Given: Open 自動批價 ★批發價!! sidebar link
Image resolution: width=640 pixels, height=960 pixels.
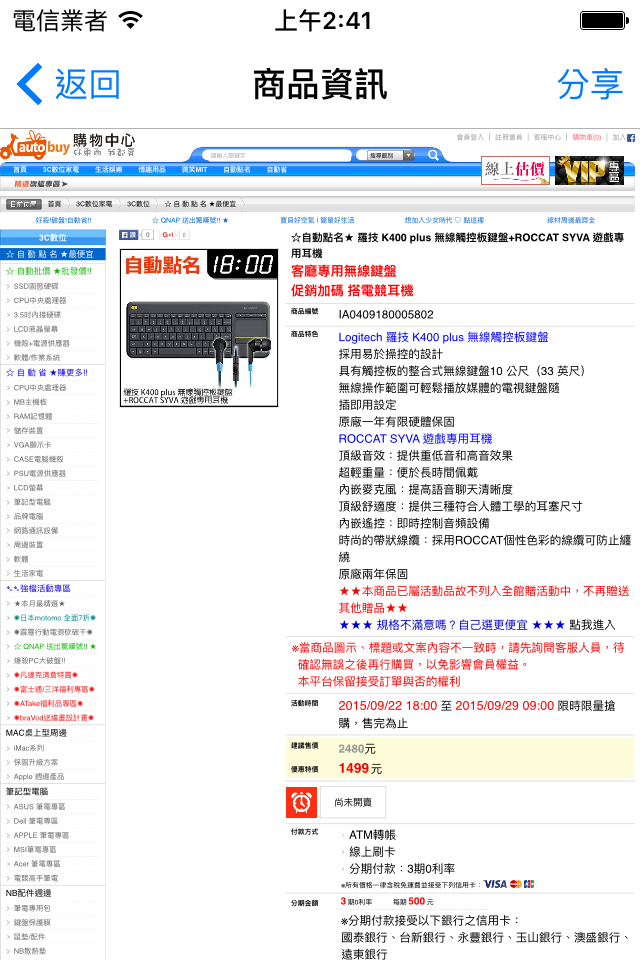Looking at the screenshot, I should pos(48,271).
